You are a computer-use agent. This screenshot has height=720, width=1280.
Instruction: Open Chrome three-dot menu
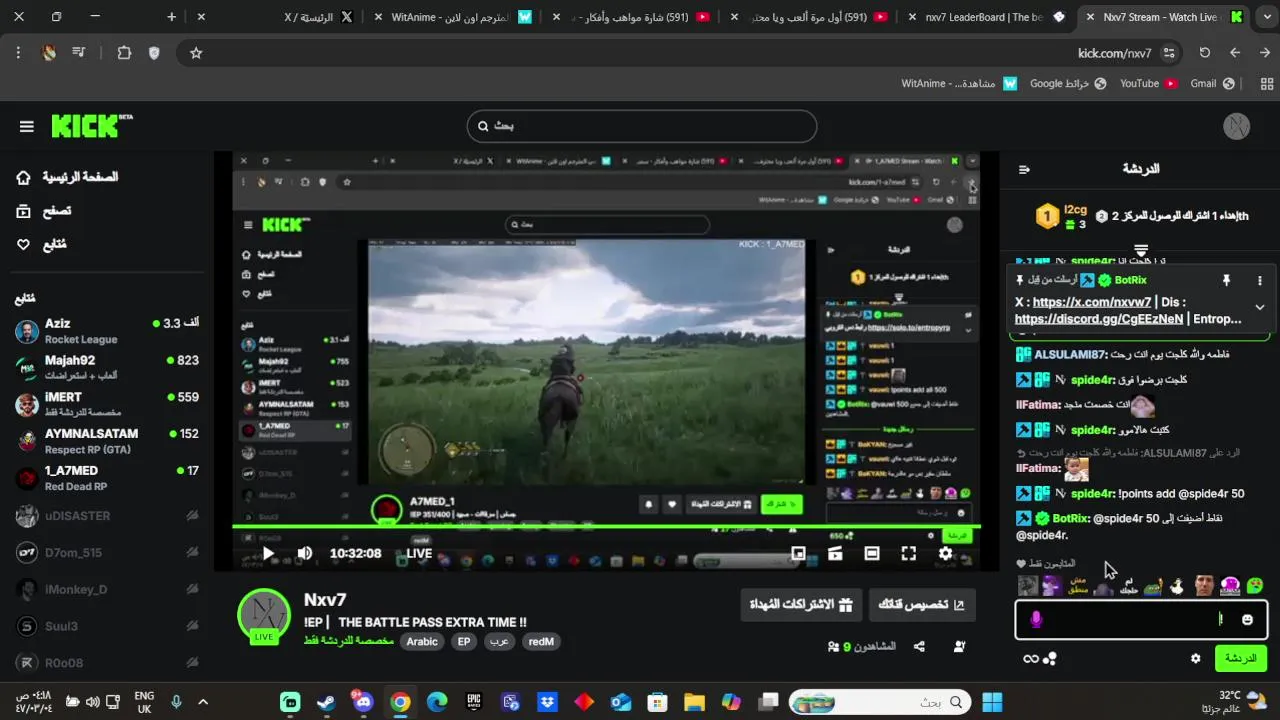click(x=18, y=53)
